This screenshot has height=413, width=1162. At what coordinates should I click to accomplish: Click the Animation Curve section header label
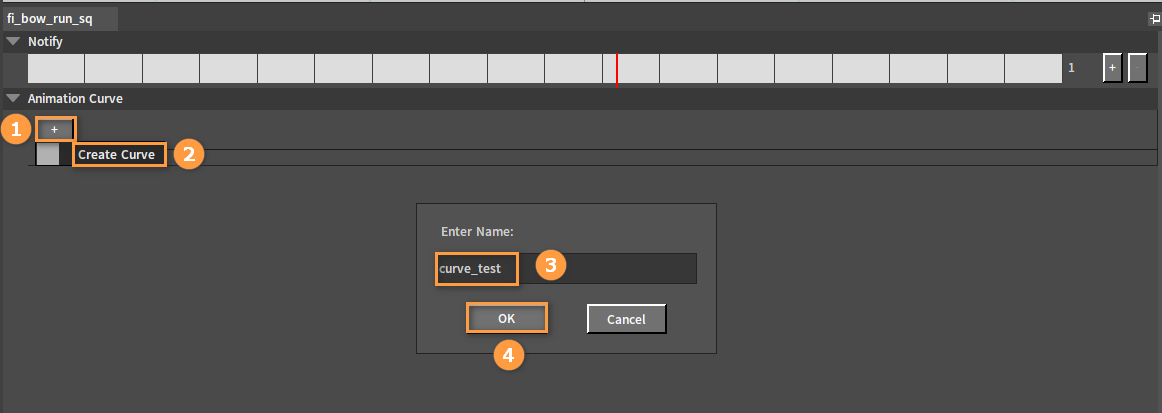click(76, 98)
